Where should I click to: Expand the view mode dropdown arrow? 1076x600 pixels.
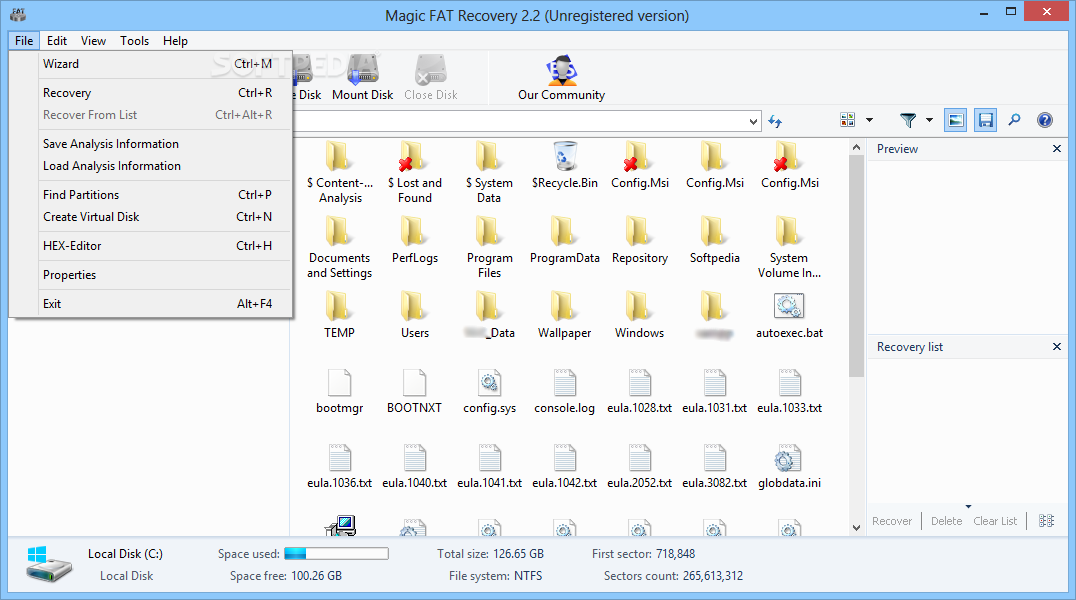869,120
